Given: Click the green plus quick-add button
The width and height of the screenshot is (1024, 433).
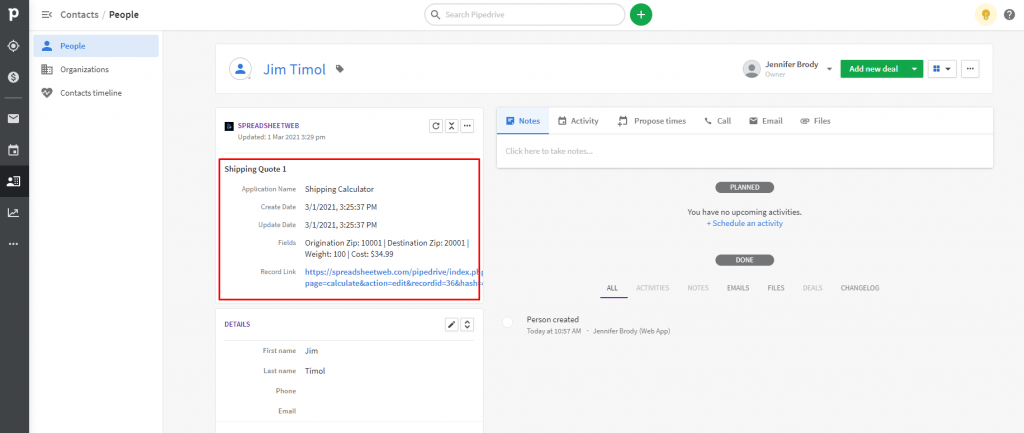Looking at the screenshot, I should (641, 14).
